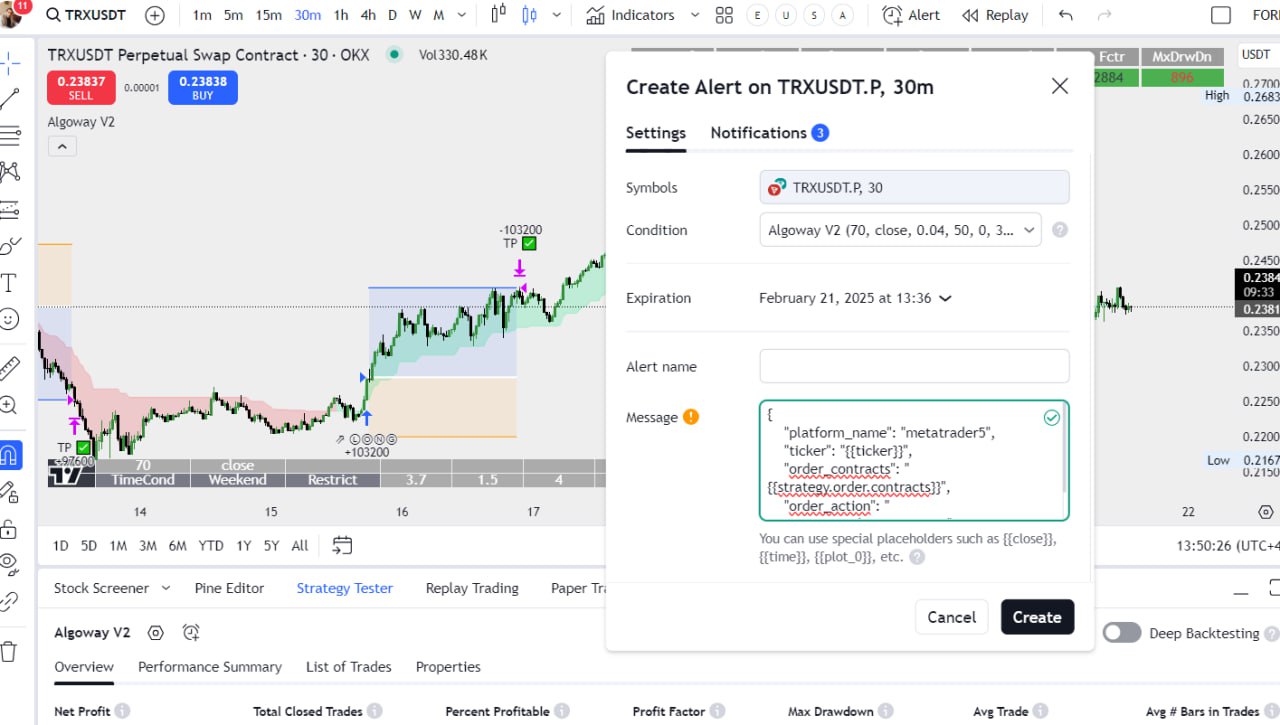1280x725 pixels.
Task: Click the go-to-date calendar icon
Action: [342, 546]
